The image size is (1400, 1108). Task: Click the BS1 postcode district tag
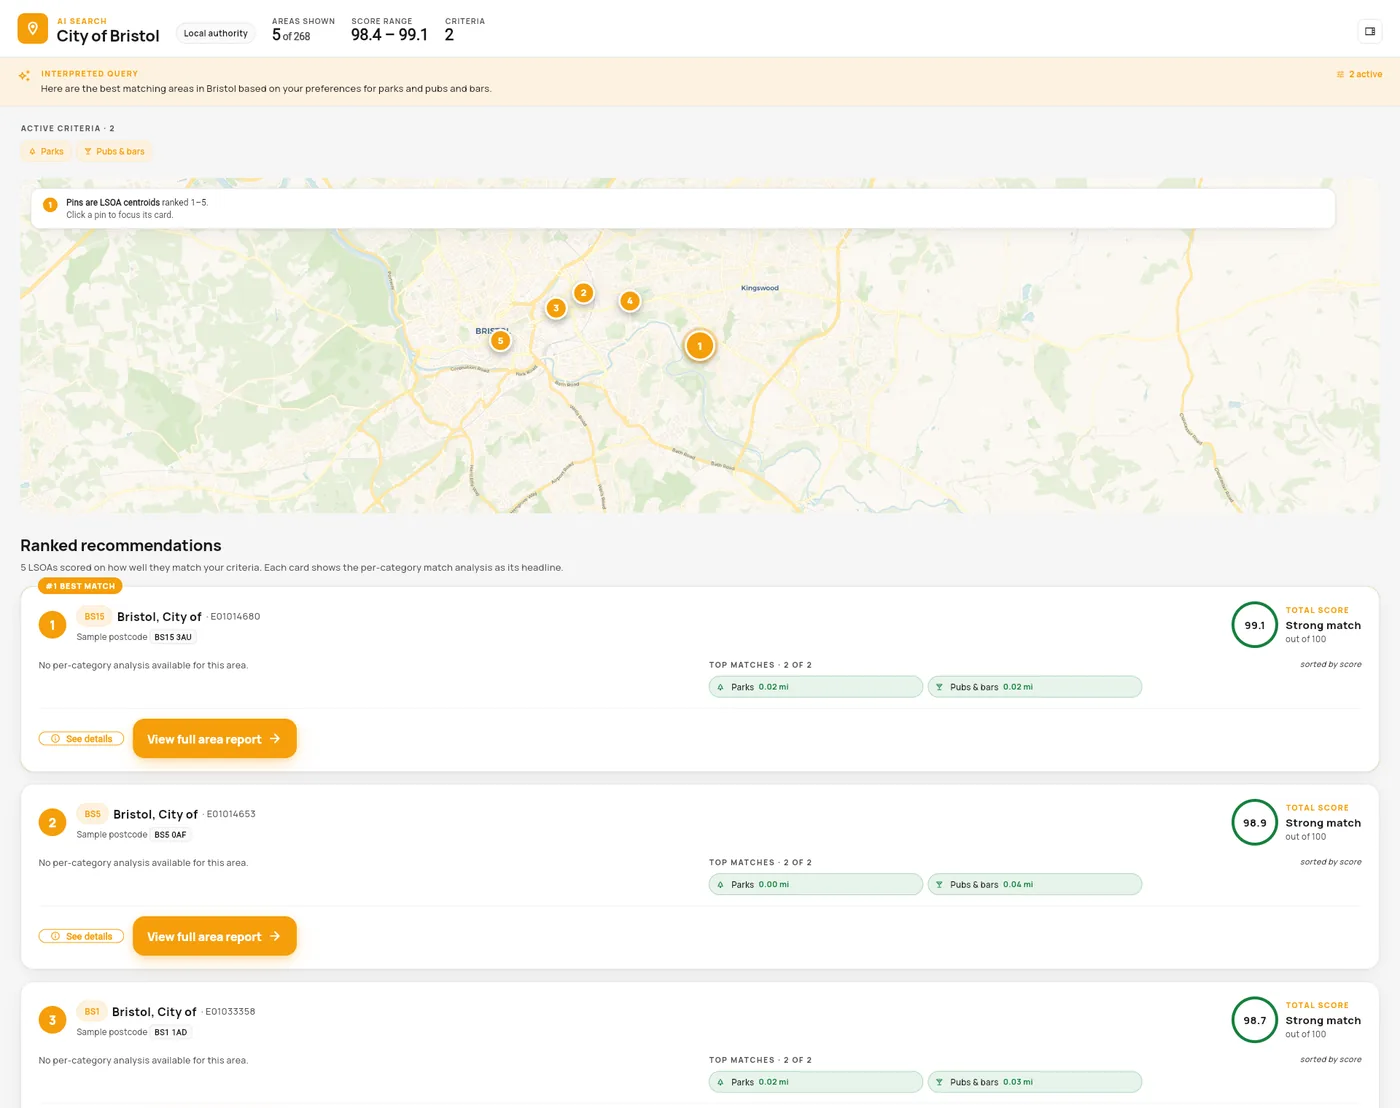92,1012
